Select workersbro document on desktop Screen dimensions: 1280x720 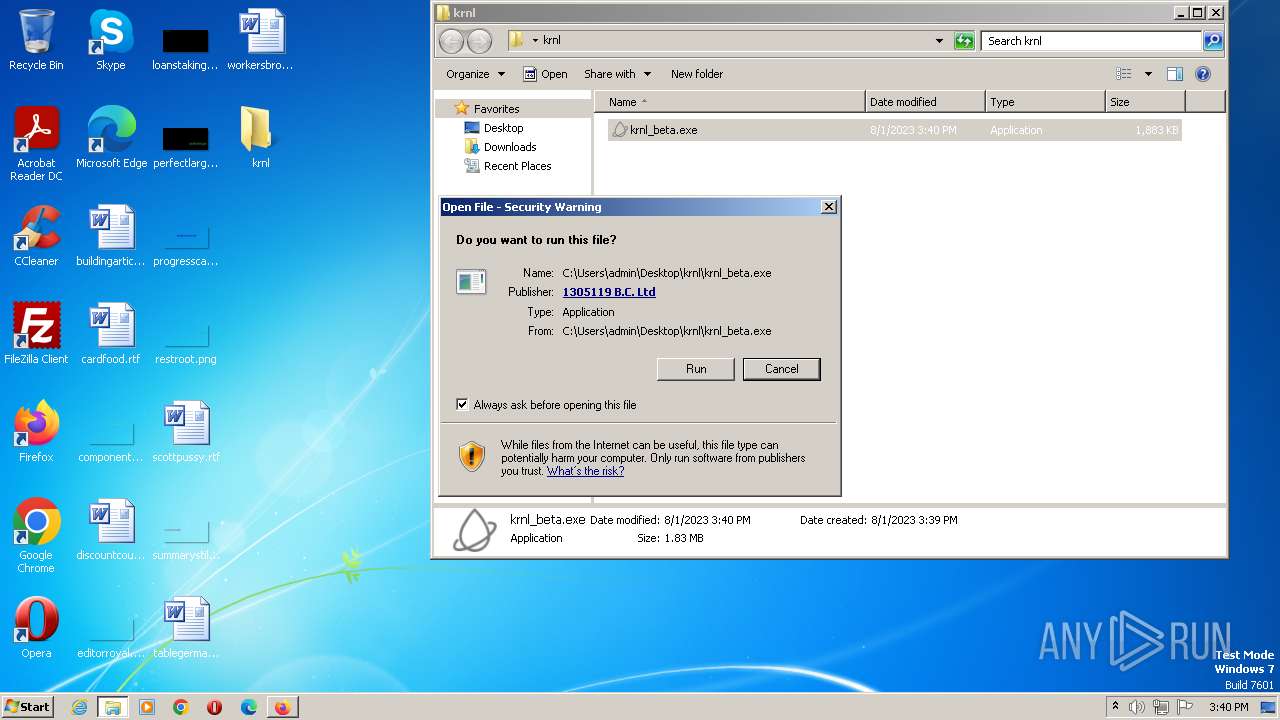point(261,40)
